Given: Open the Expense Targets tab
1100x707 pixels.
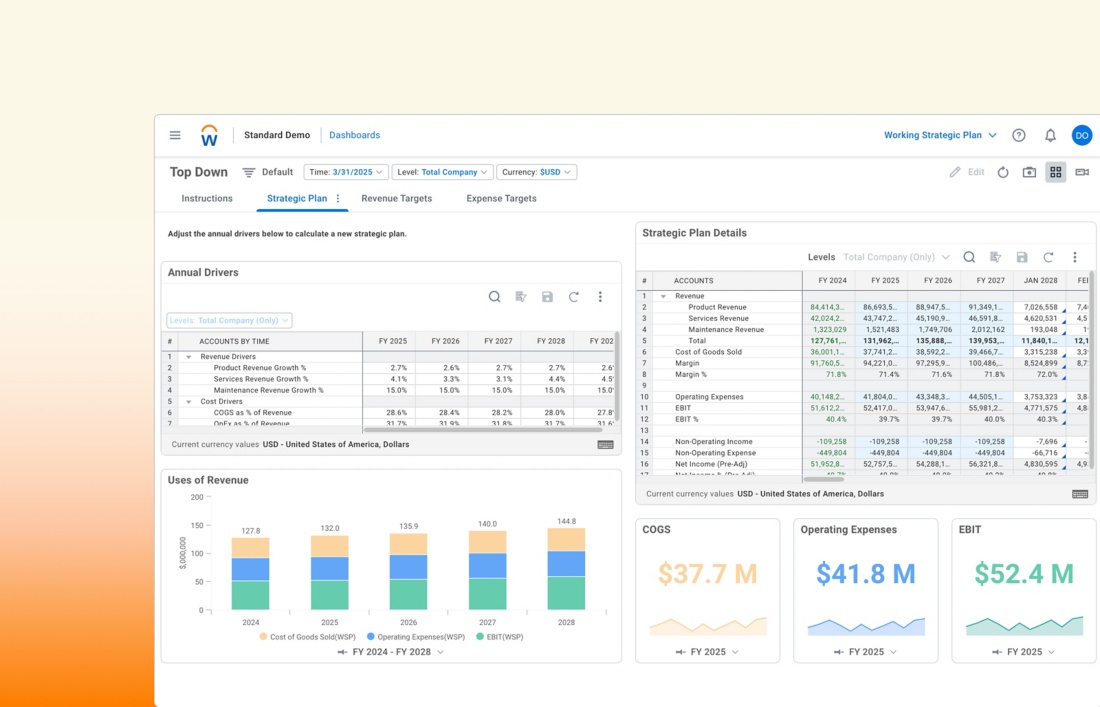Looking at the screenshot, I should pos(501,198).
